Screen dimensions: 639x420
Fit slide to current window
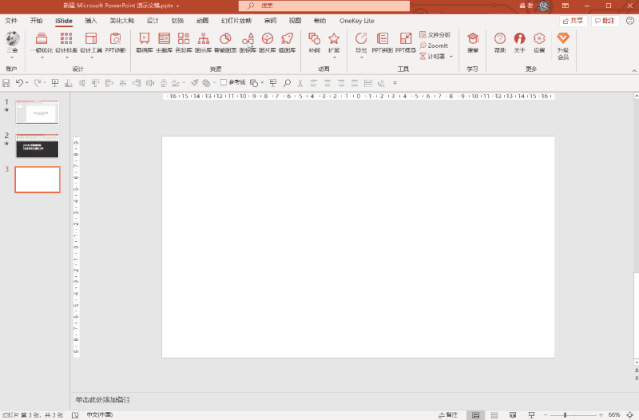point(630,415)
